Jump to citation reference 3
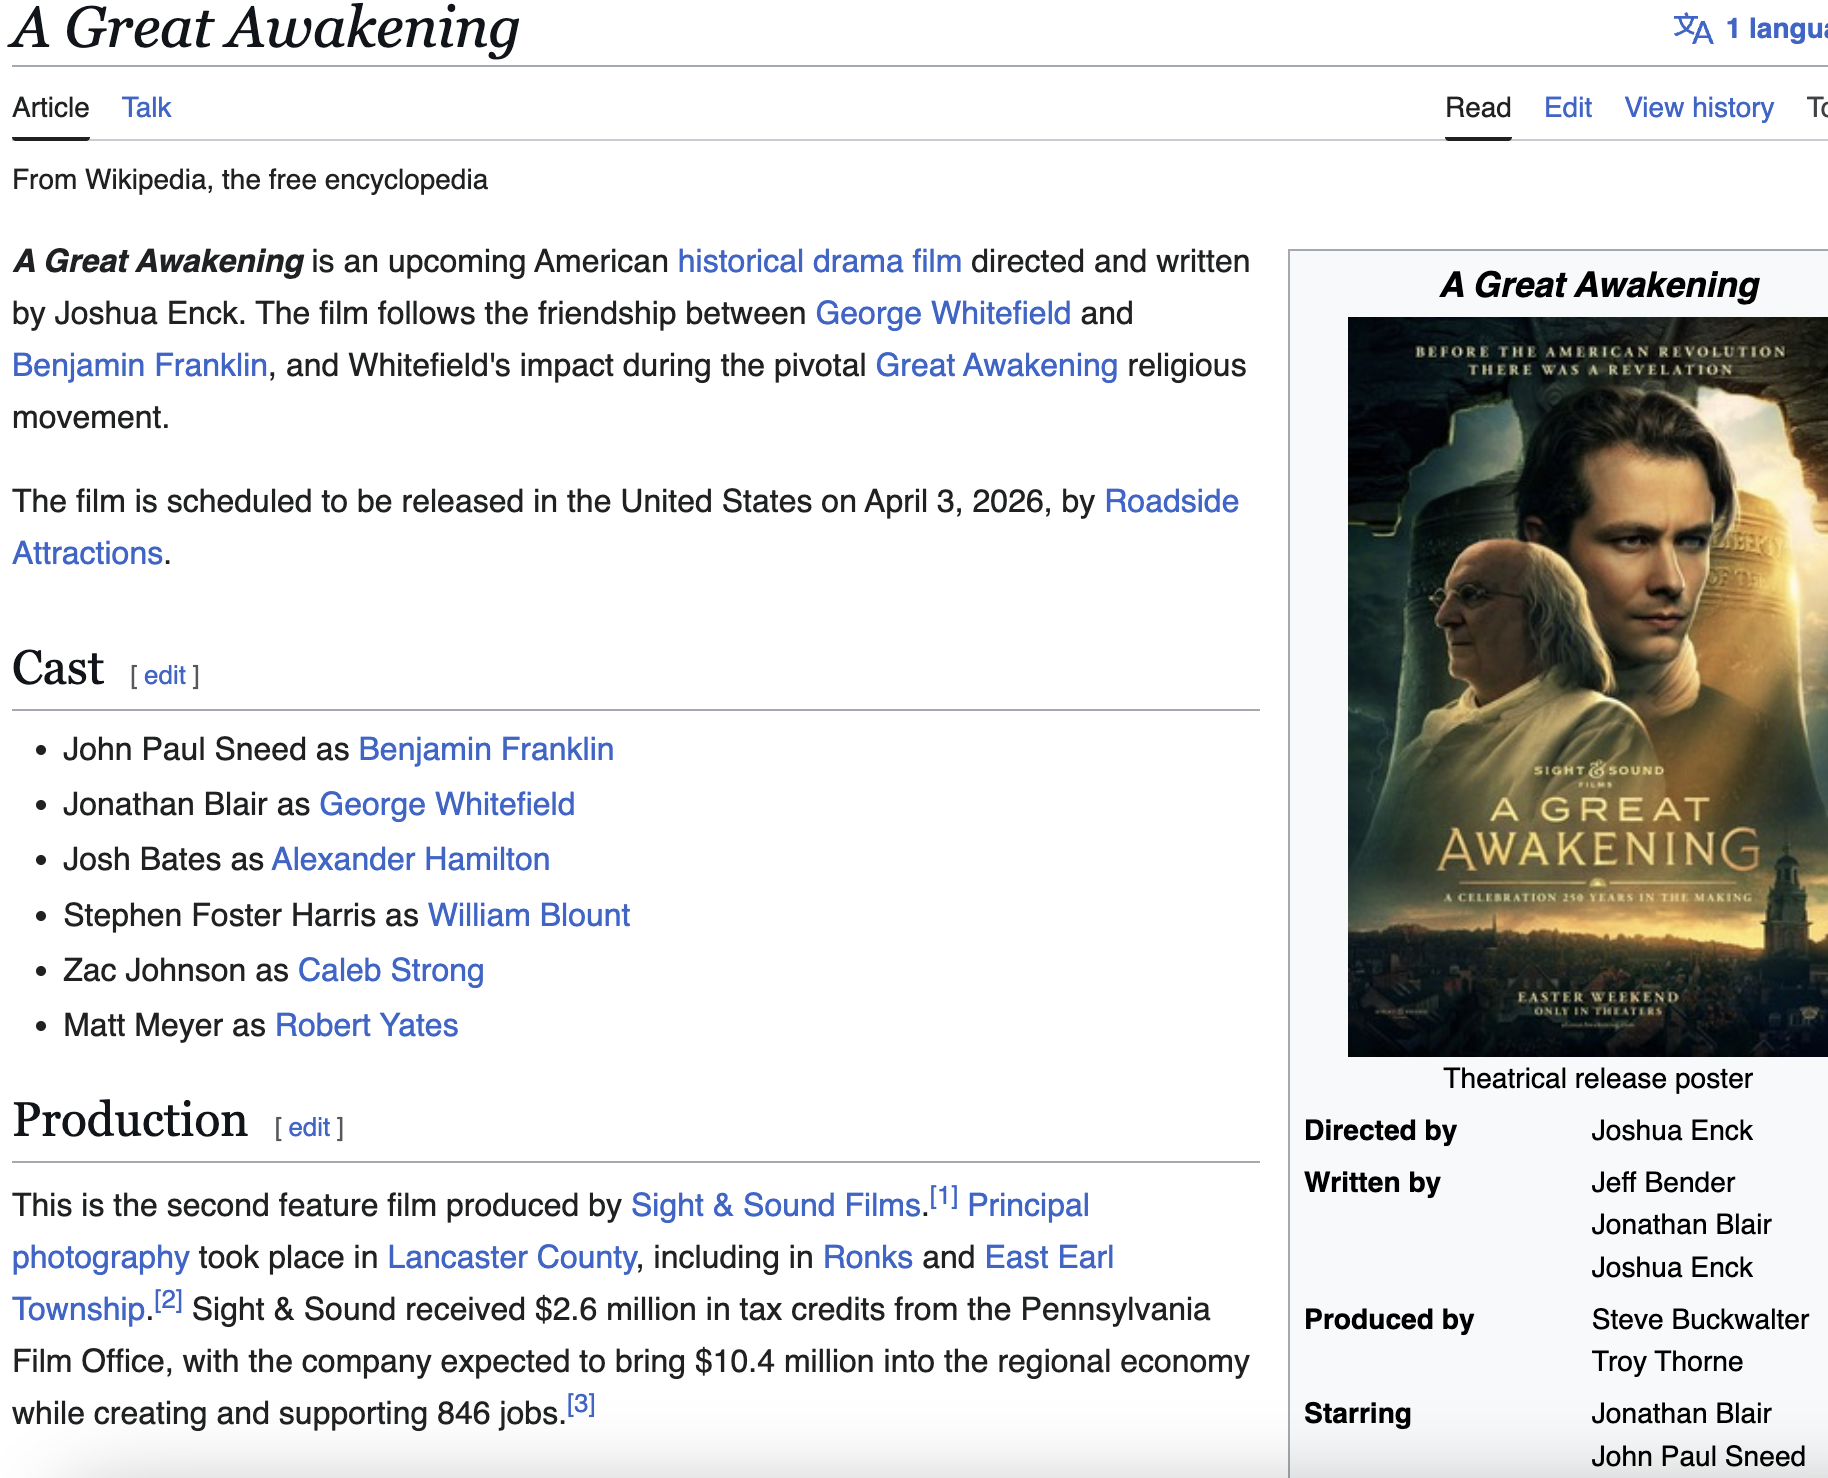 click(x=581, y=1405)
